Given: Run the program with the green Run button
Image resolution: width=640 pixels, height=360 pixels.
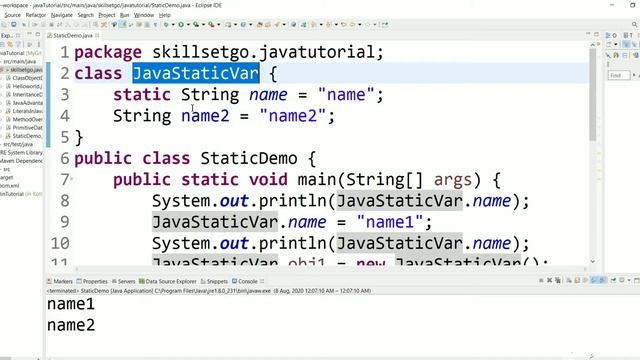Looking at the screenshot, I should click(181, 24).
